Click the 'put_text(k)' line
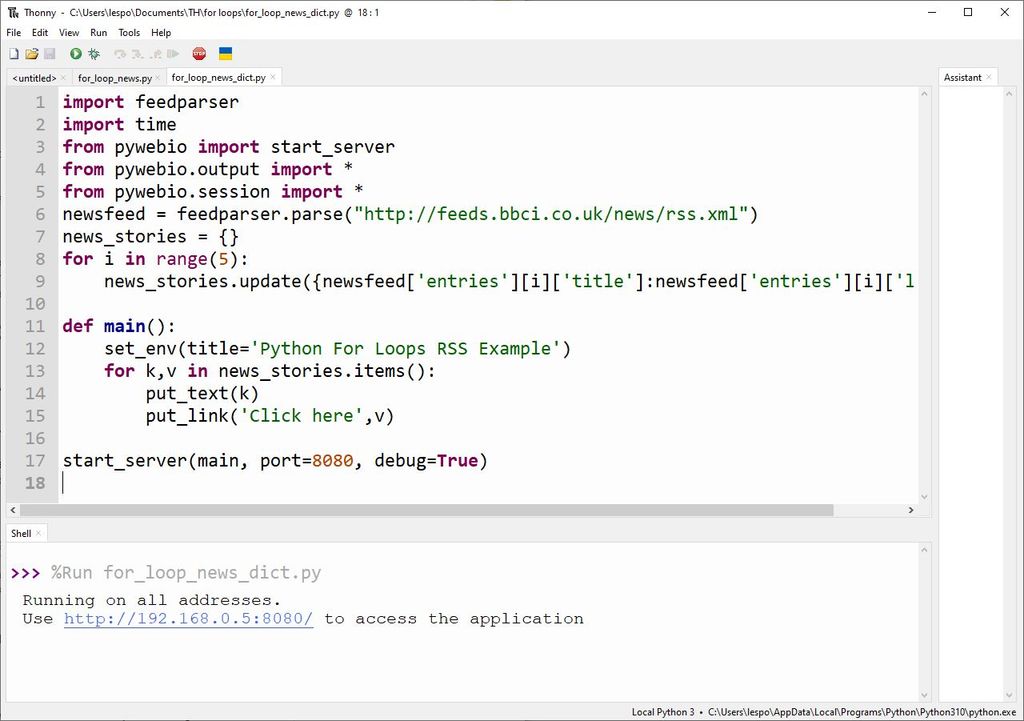1024x721 pixels. click(202, 393)
